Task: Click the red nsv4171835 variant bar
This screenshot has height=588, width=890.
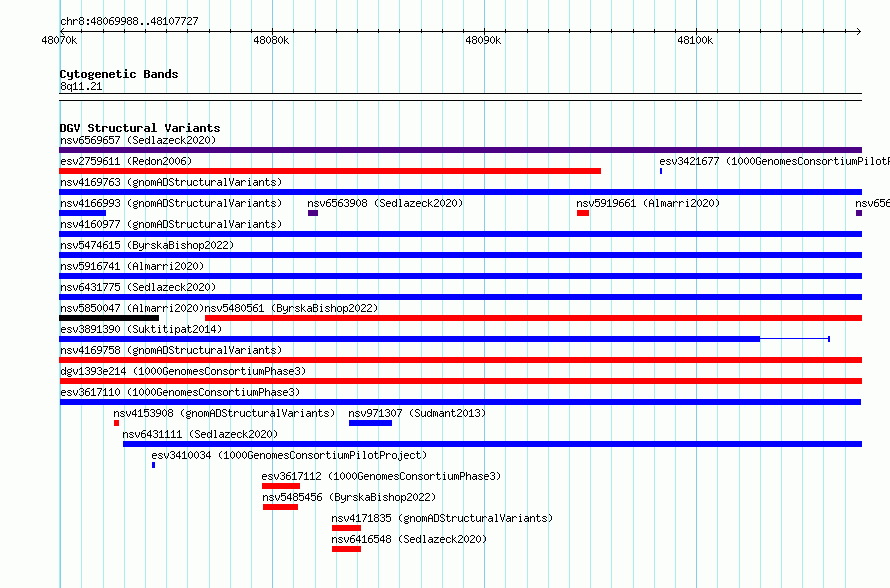Action: click(346, 528)
